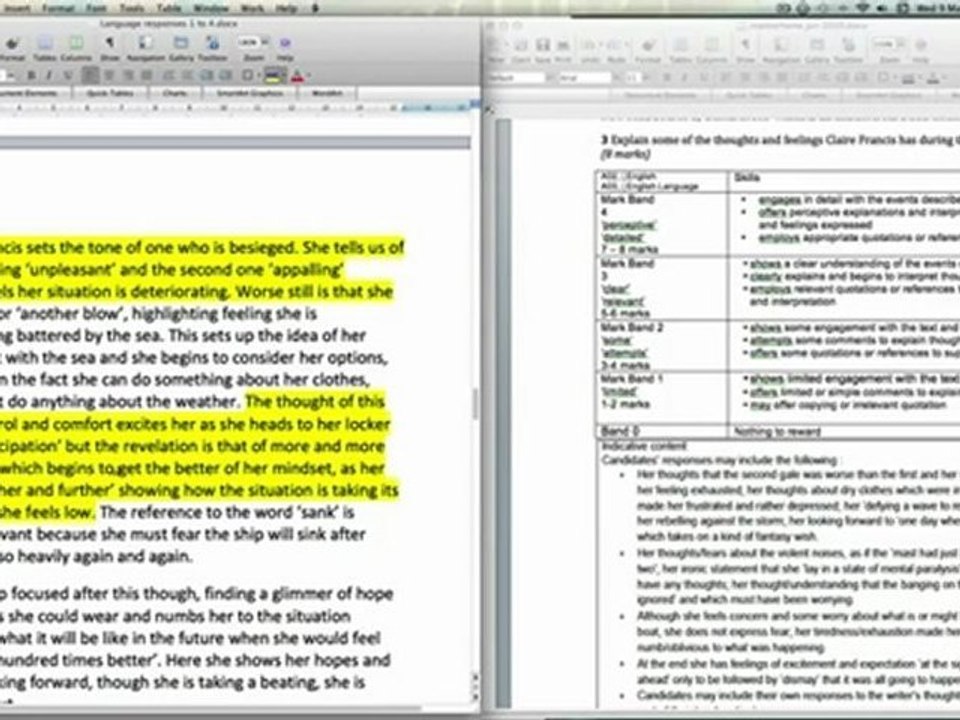Click borders icon in left window
The width and height of the screenshot is (960, 720).
pos(247,76)
